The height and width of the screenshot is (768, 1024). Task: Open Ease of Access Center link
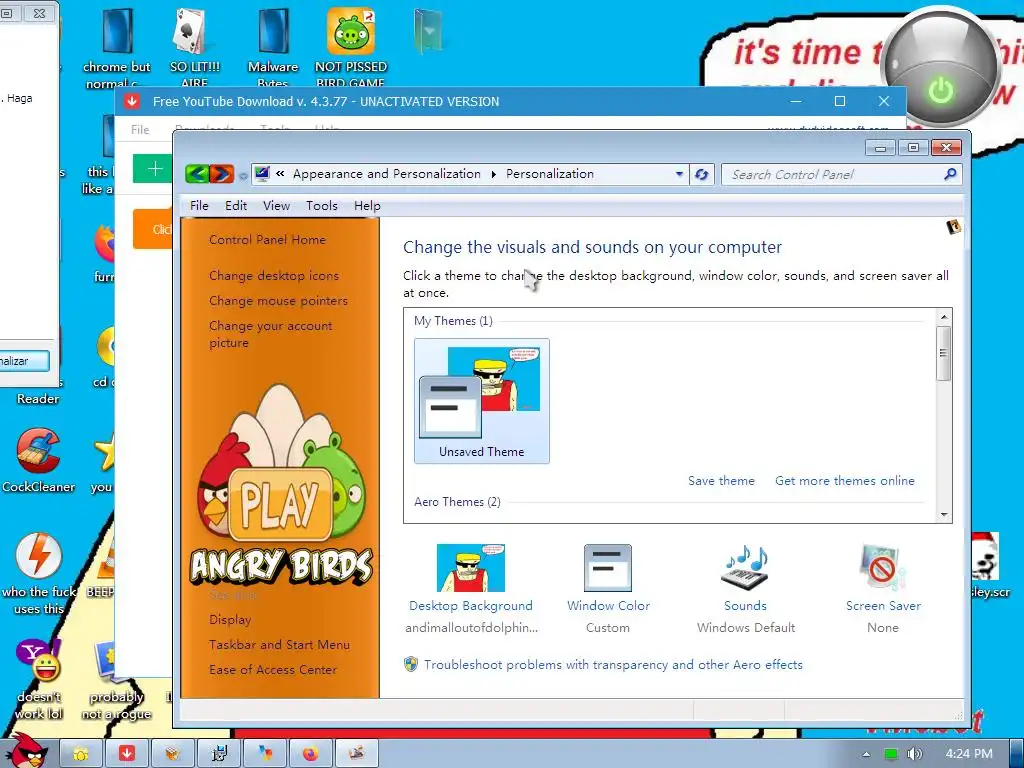(273, 669)
